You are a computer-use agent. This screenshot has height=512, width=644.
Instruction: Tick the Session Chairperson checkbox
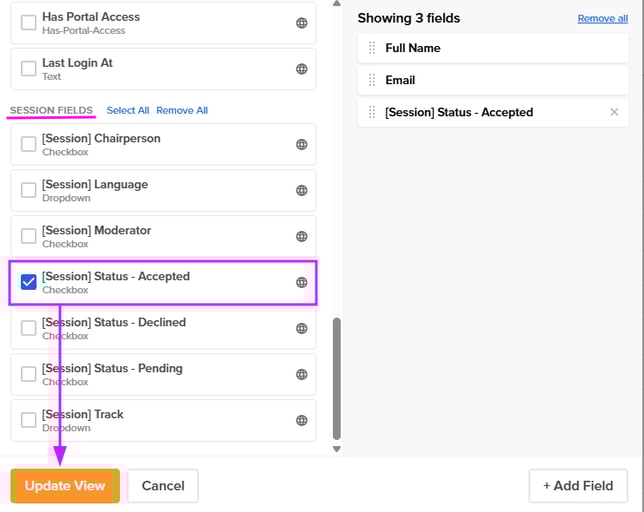coord(29,145)
